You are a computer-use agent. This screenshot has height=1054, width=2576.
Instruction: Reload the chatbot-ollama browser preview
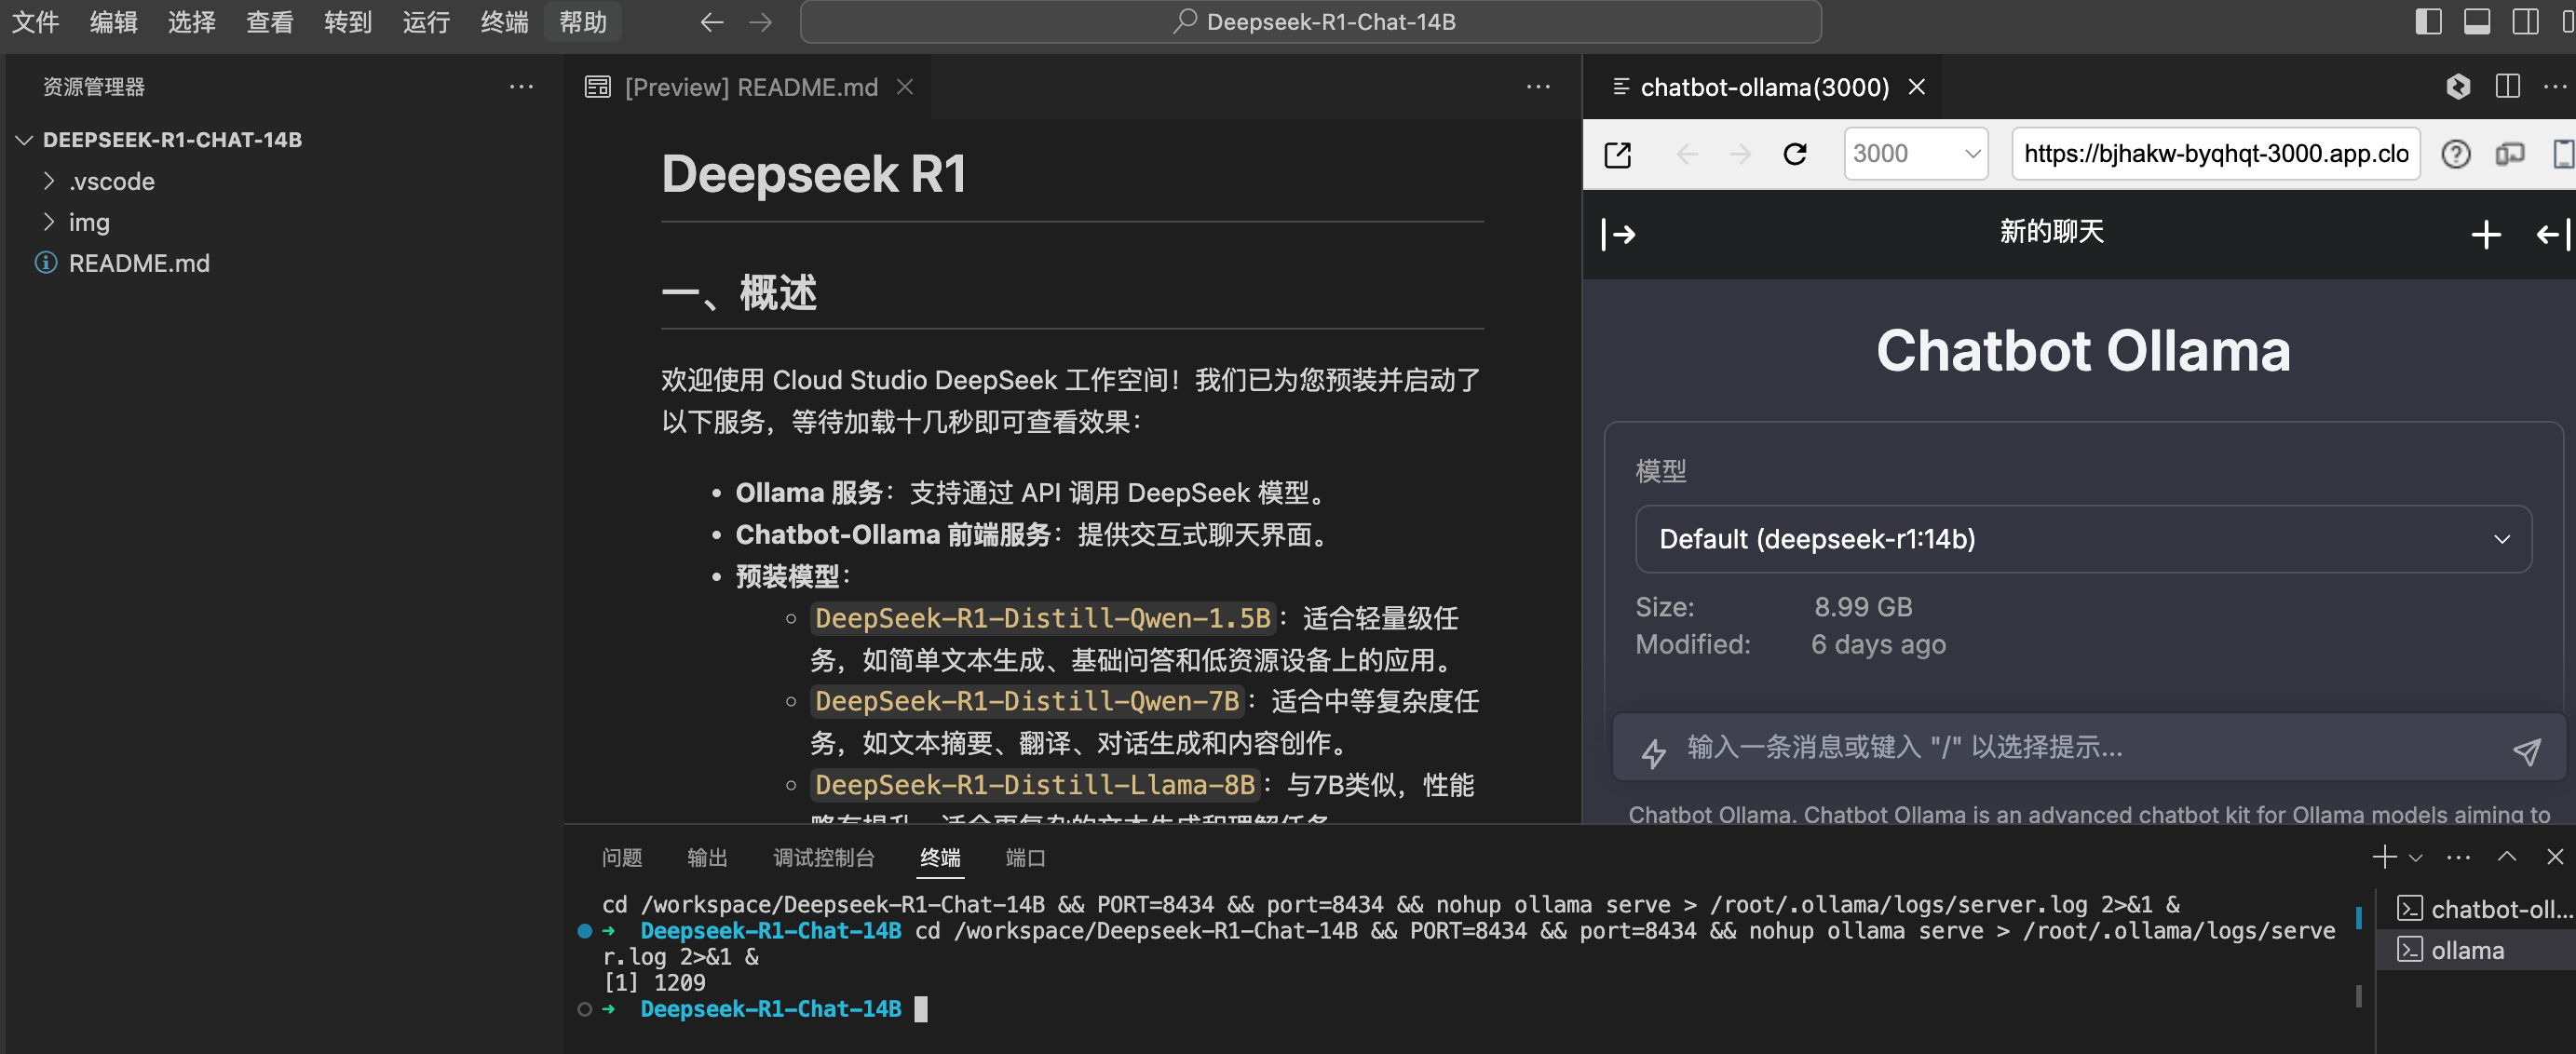pyautogui.click(x=1794, y=153)
